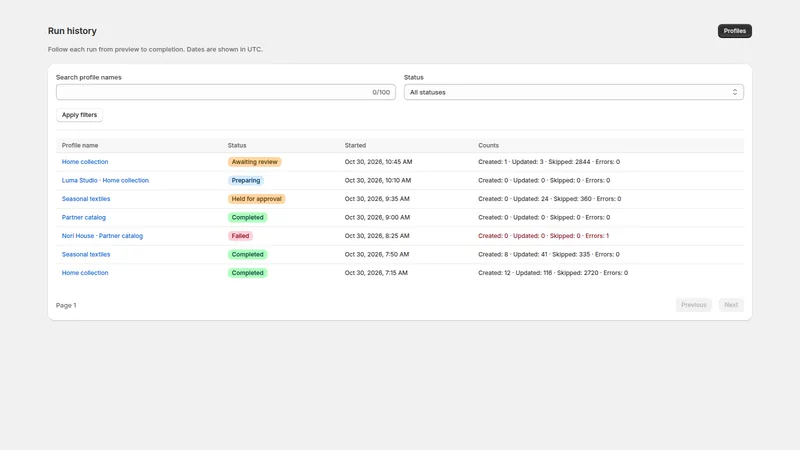Click the Failed status badge
Image resolution: width=800 pixels, height=450 pixels.
(240, 236)
